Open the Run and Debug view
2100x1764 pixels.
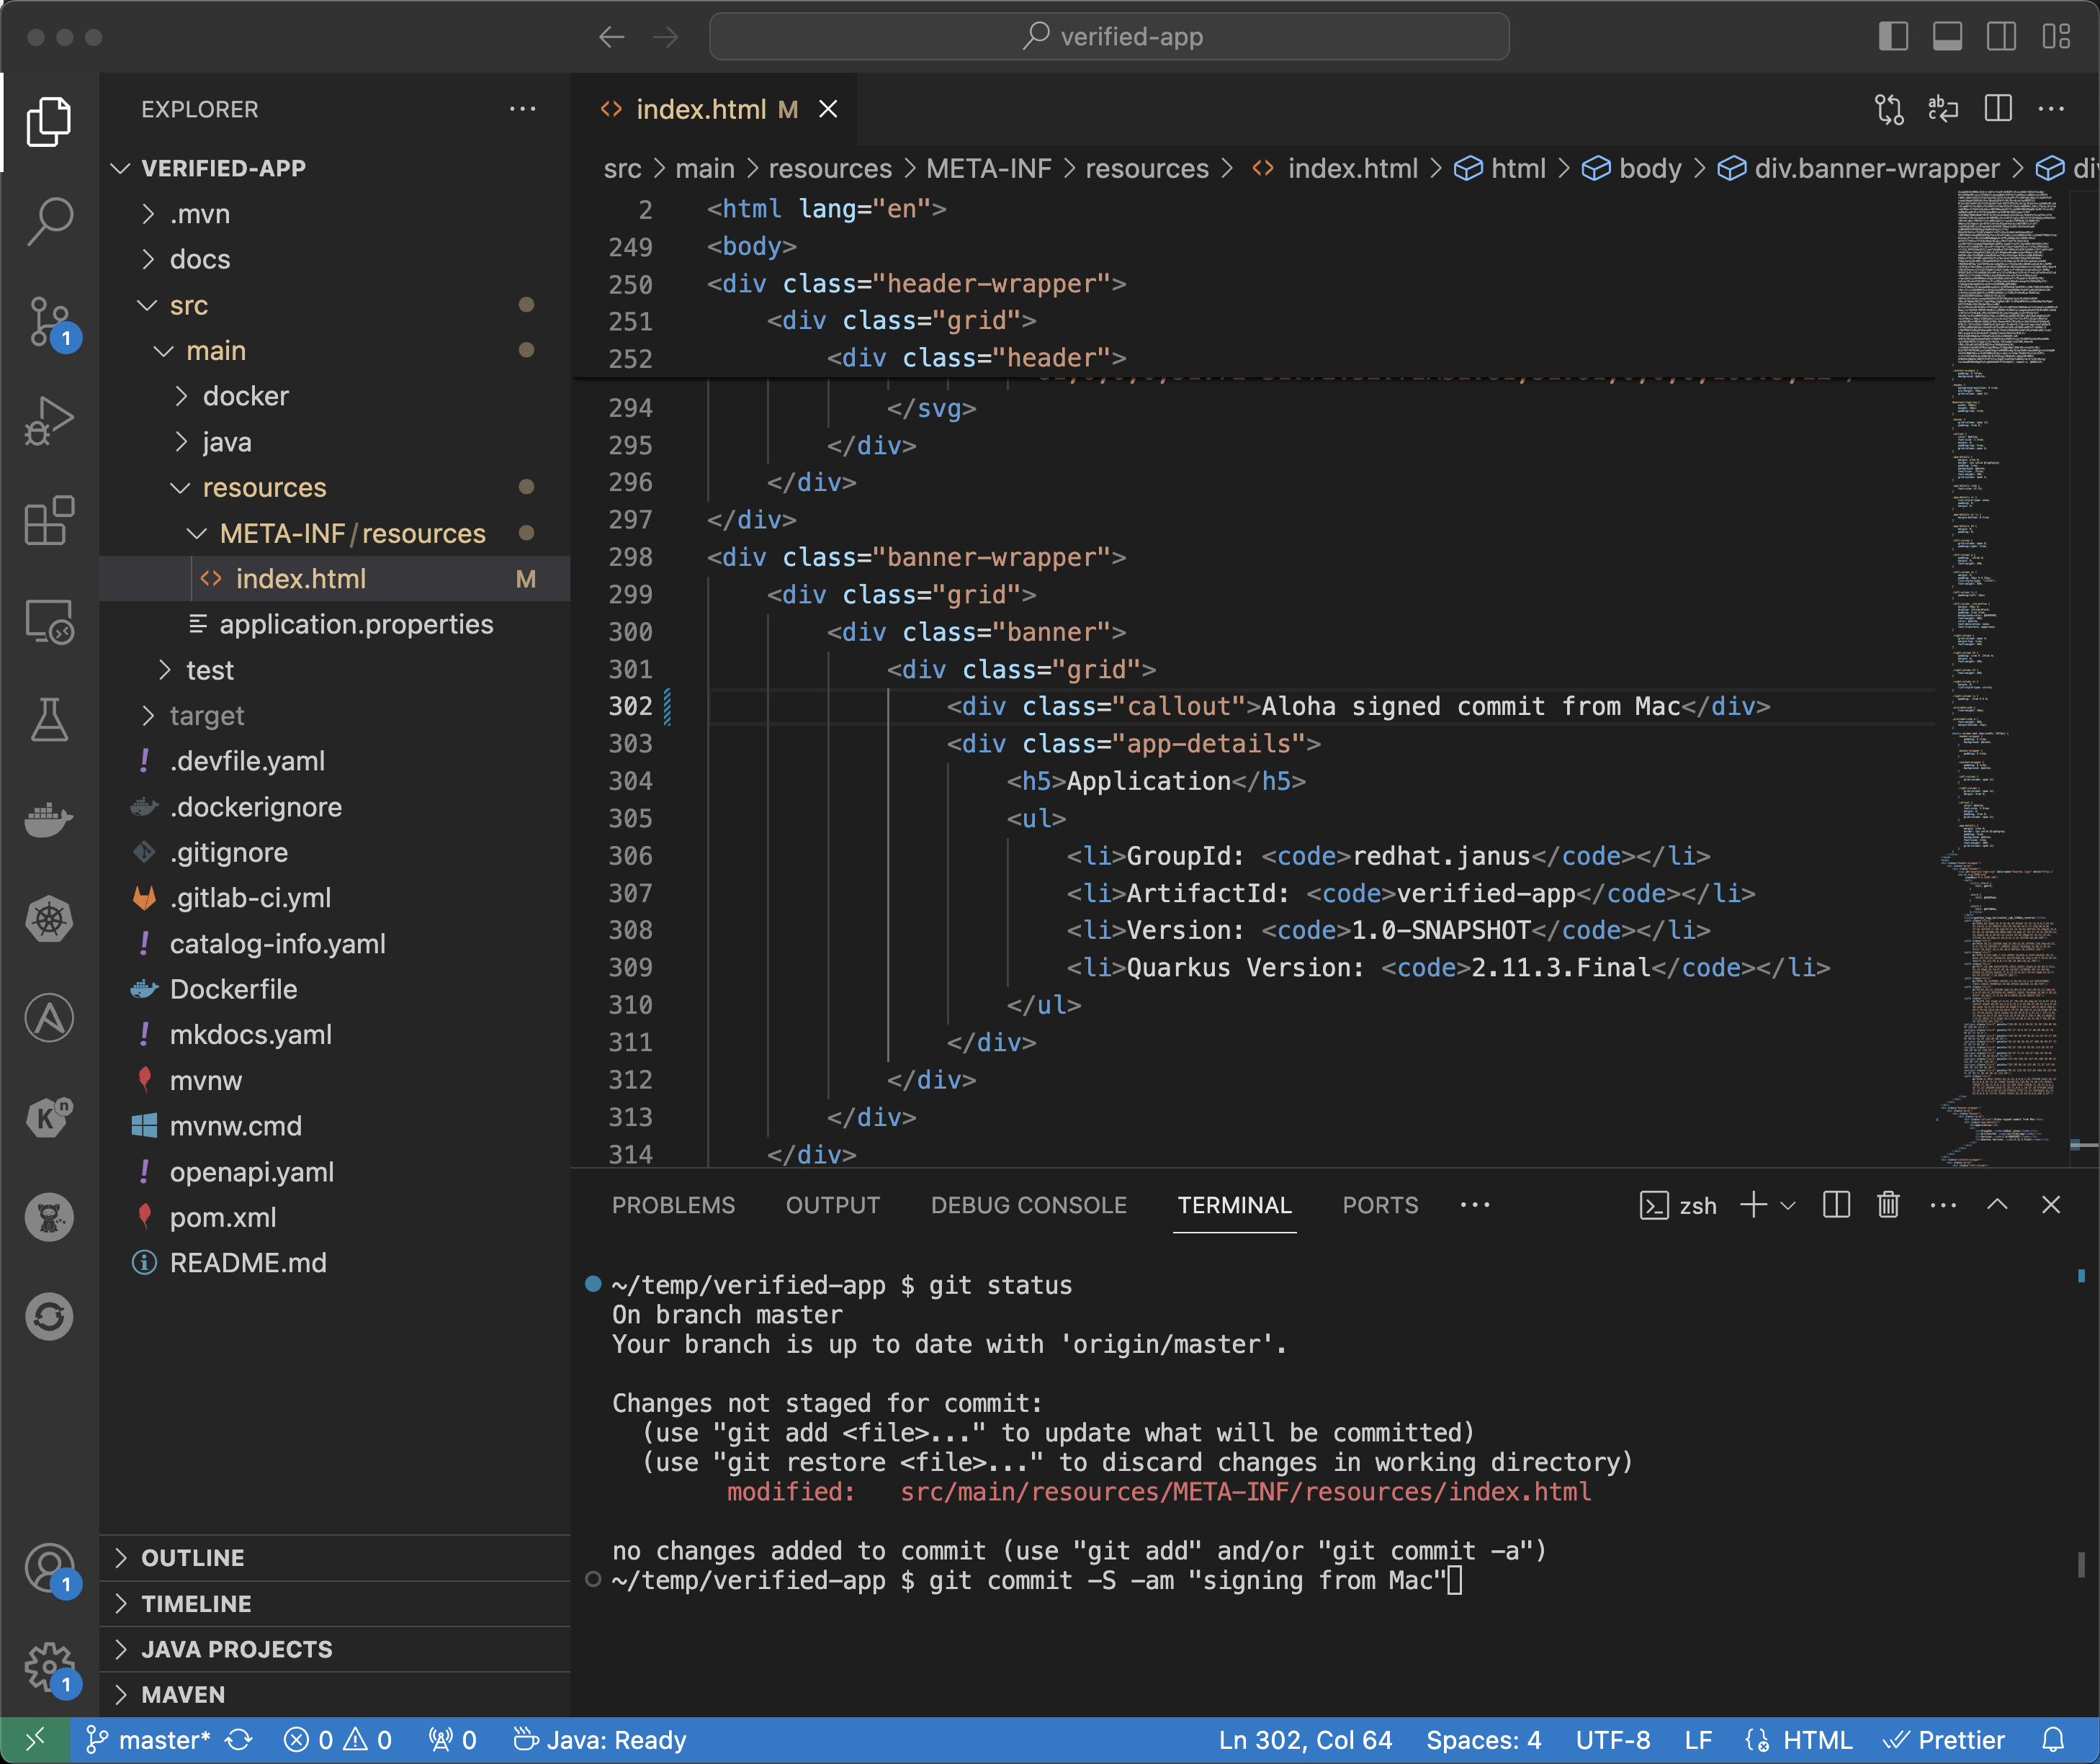click(x=49, y=420)
